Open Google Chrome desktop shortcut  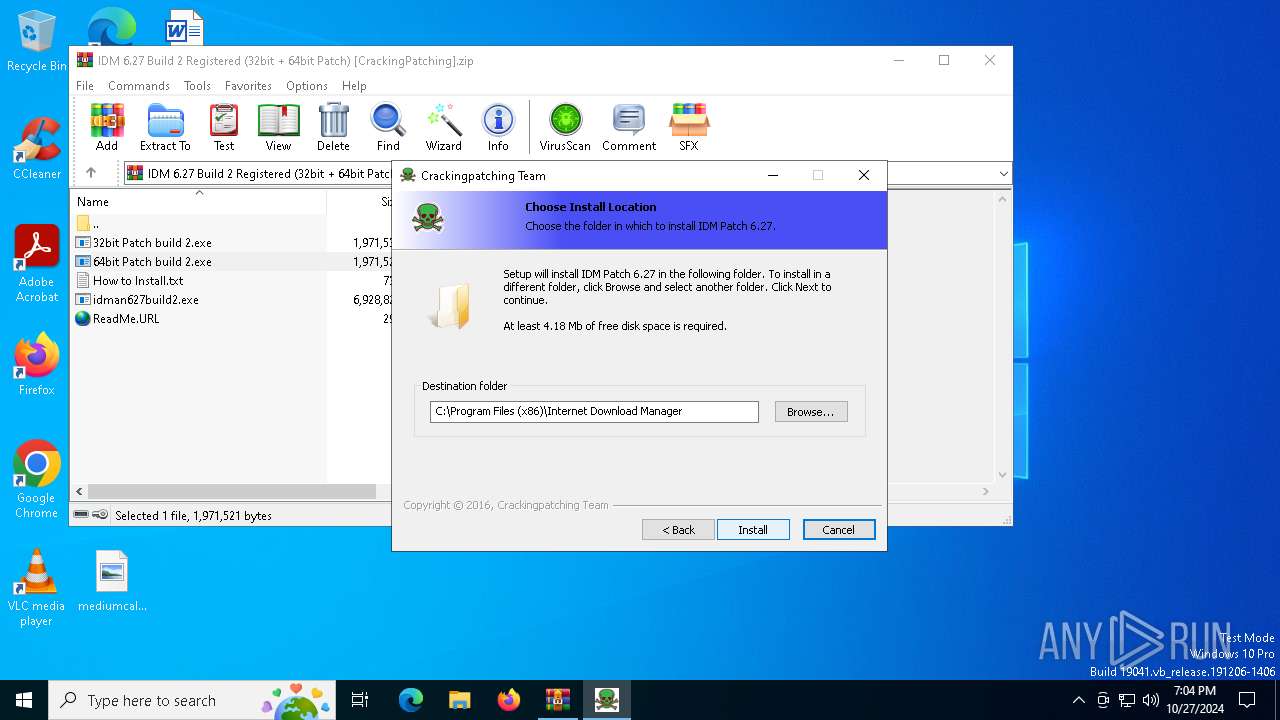pyautogui.click(x=37, y=479)
